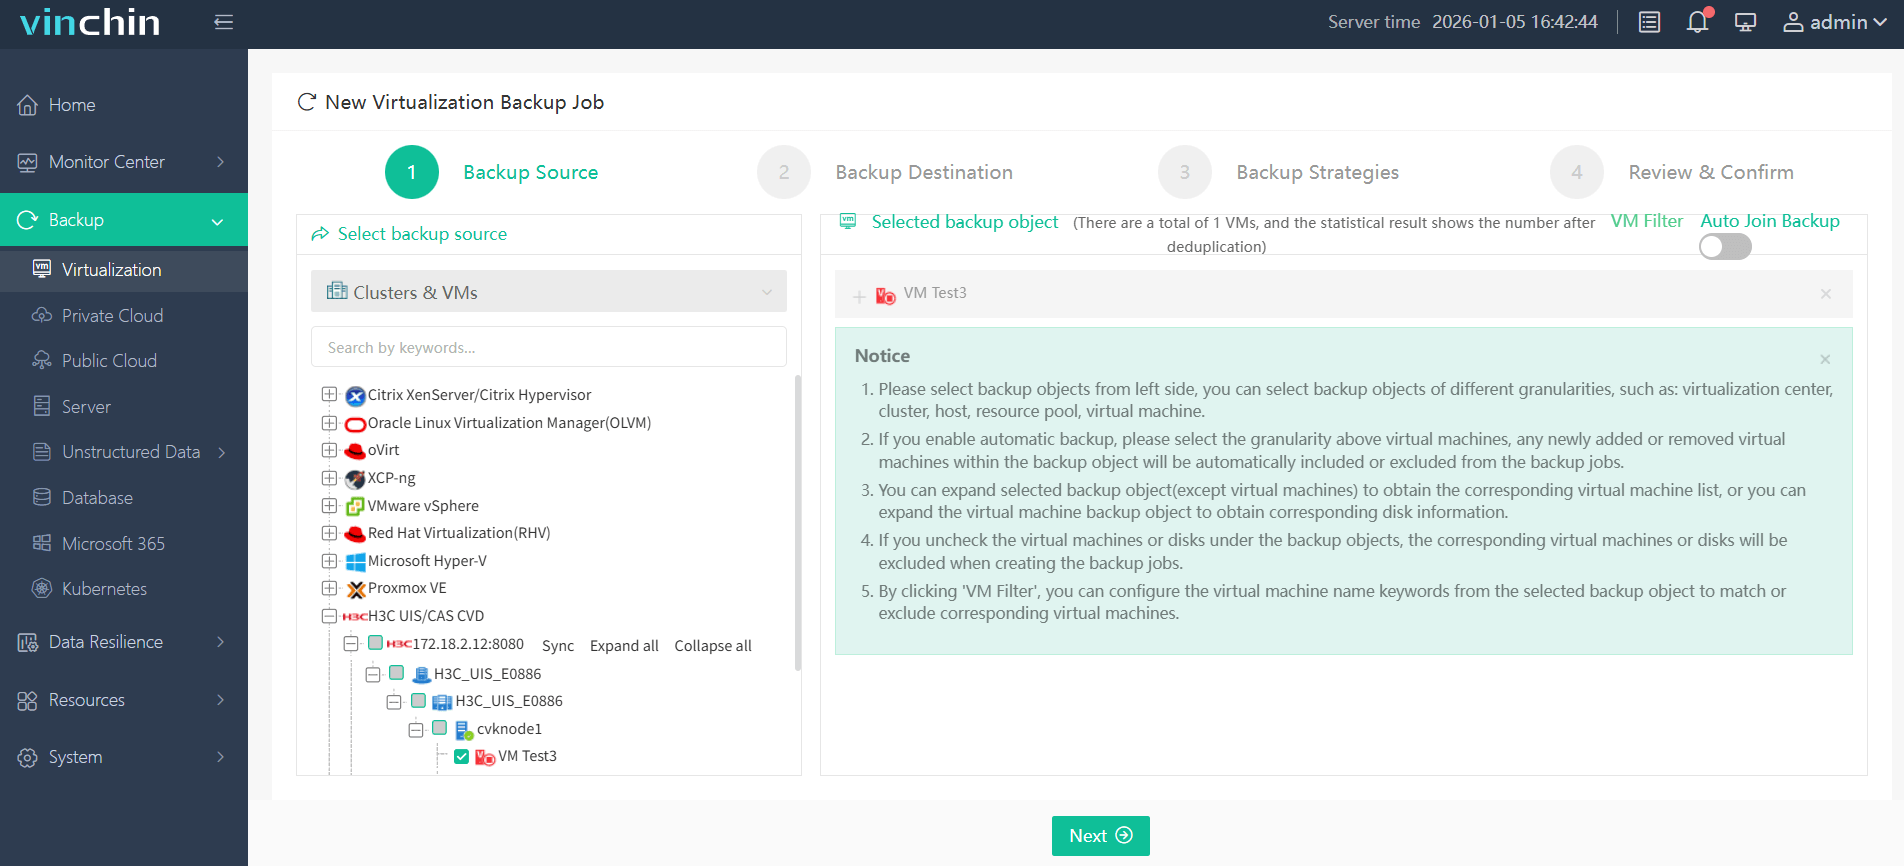
Task: Click the Next button
Action: pos(1100,836)
